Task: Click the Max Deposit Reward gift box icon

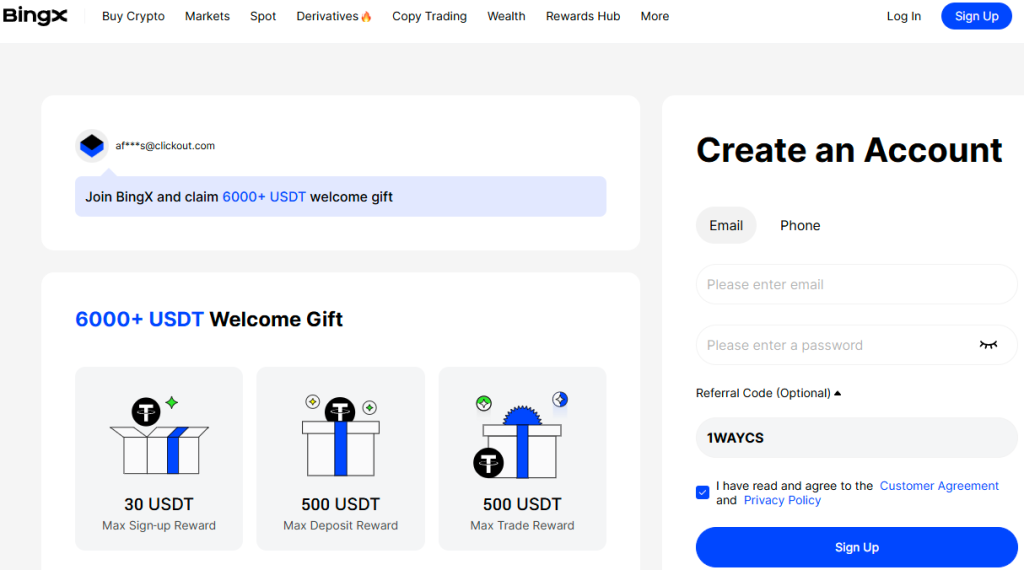Action: pyautogui.click(x=340, y=435)
